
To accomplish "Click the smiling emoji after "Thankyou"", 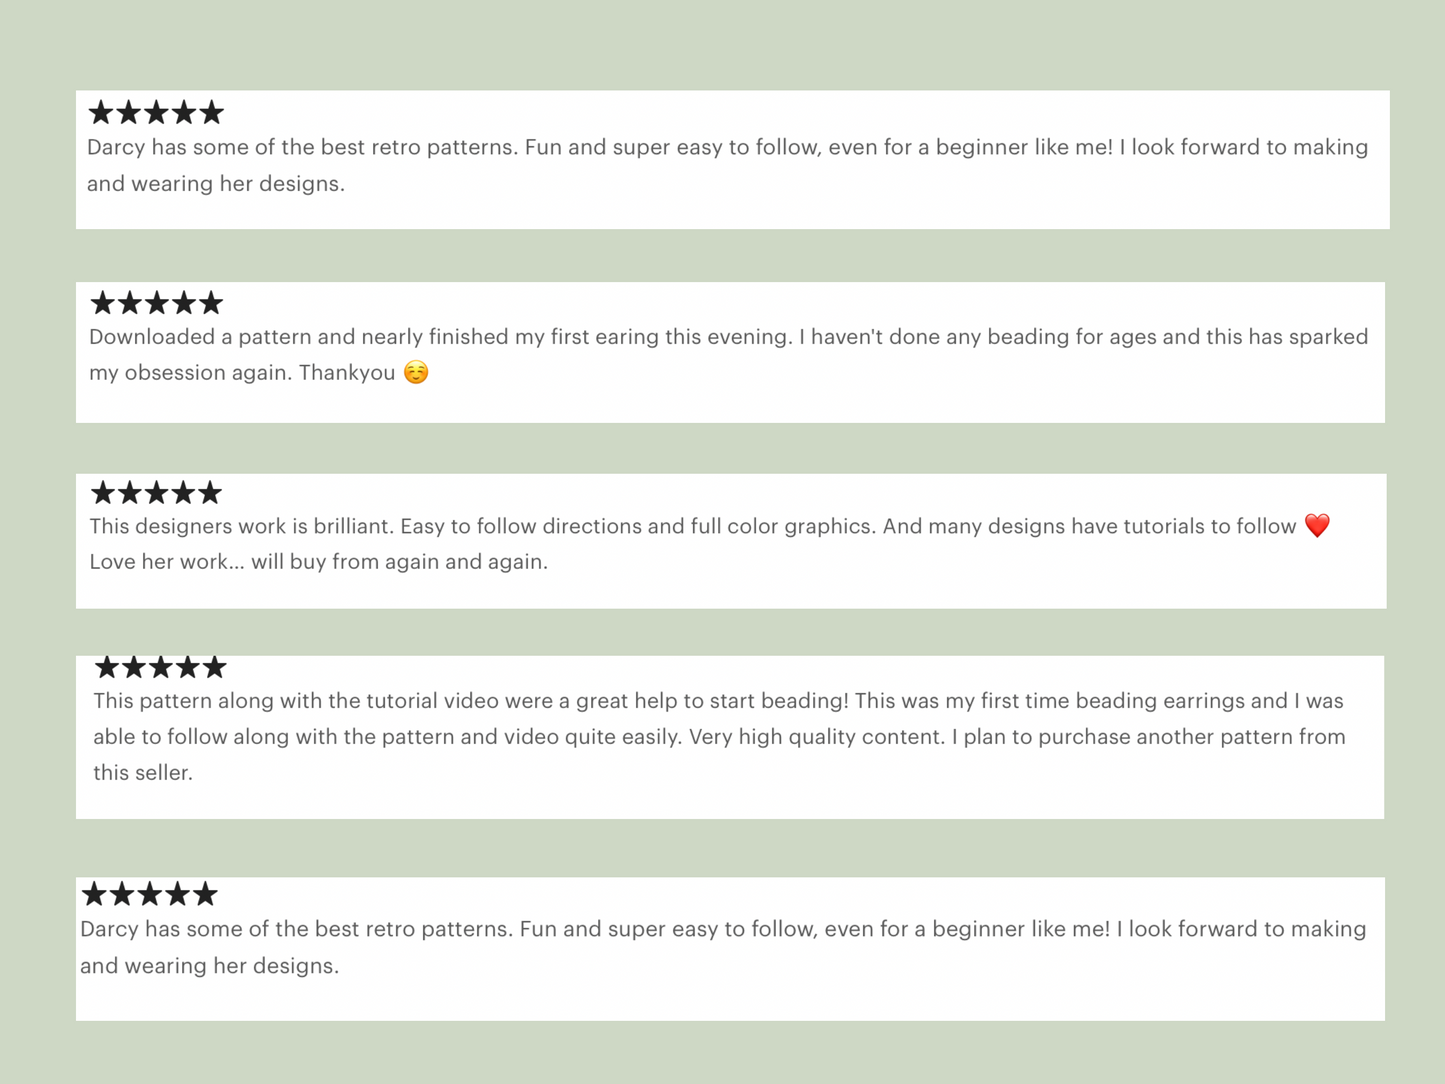I will point(416,373).
